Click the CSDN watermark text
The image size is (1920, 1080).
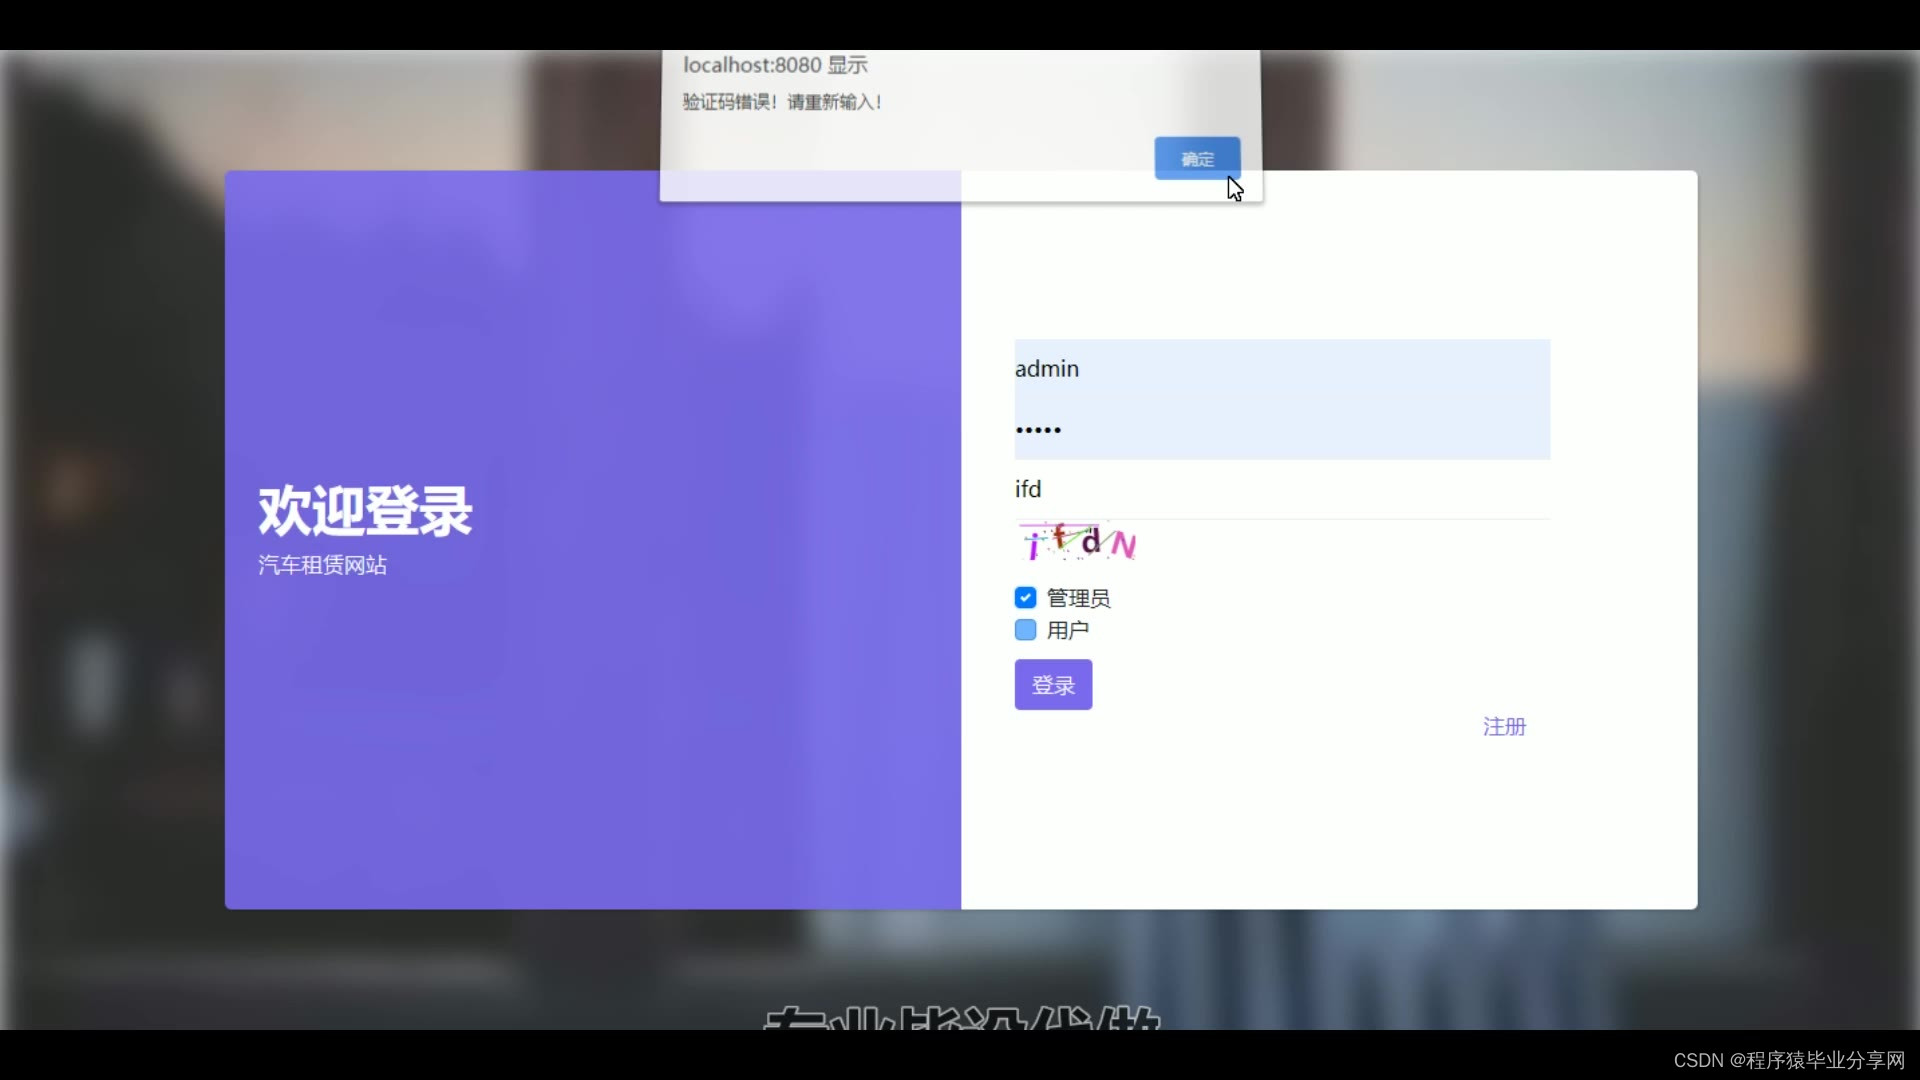1788,1060
